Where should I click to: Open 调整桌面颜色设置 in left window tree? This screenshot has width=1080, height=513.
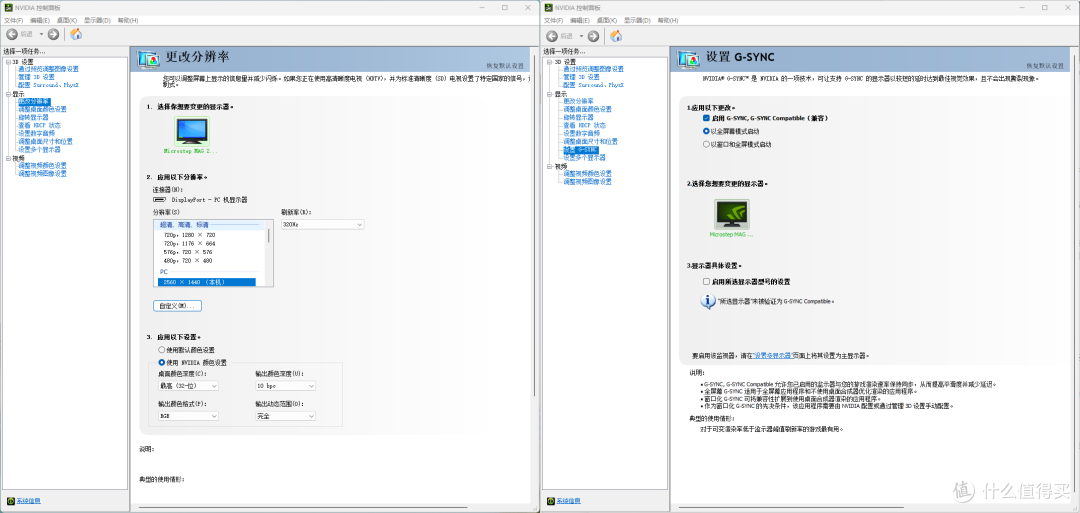[x=42, y=109]
